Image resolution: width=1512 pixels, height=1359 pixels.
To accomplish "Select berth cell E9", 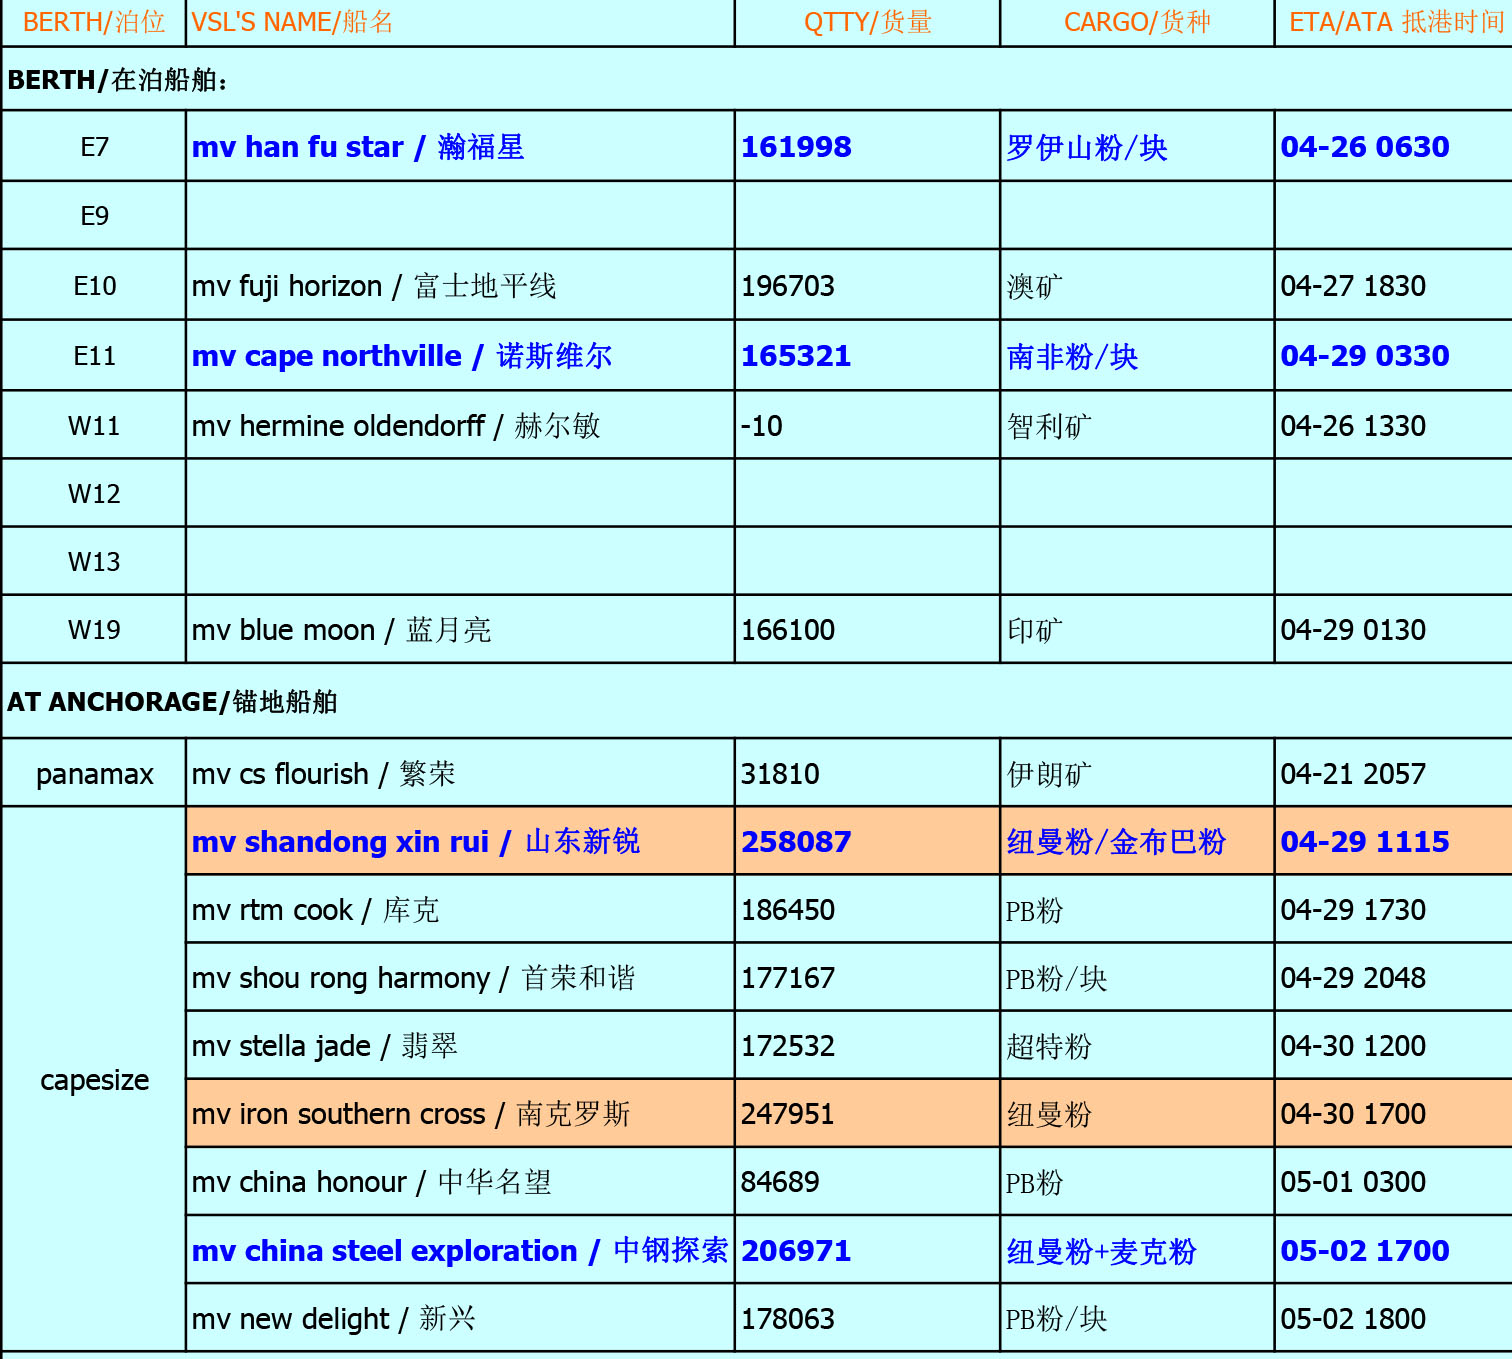I will (94, 215).
